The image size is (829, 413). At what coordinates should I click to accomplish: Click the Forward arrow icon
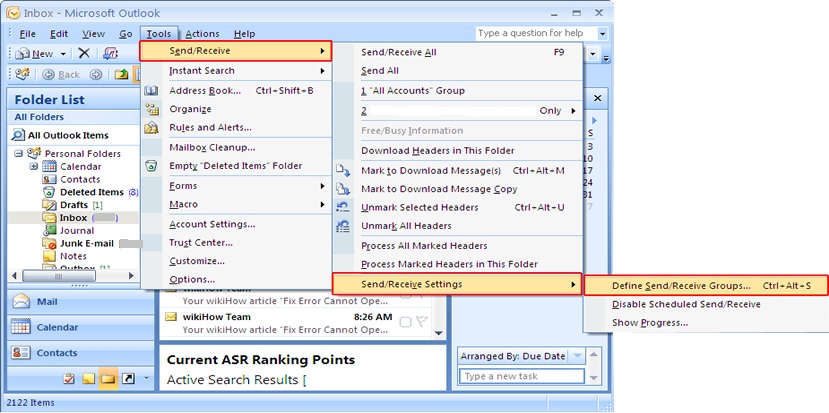(96, 75)
